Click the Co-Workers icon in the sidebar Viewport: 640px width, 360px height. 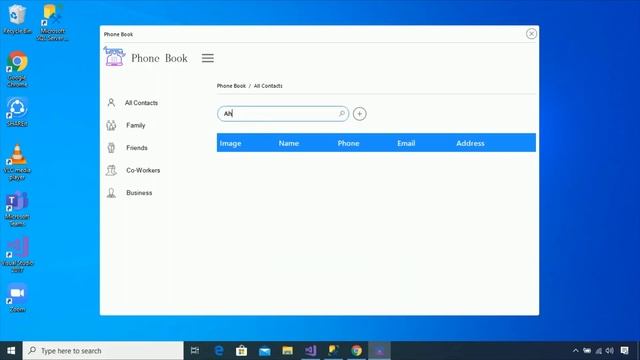(x=111, y=170)
